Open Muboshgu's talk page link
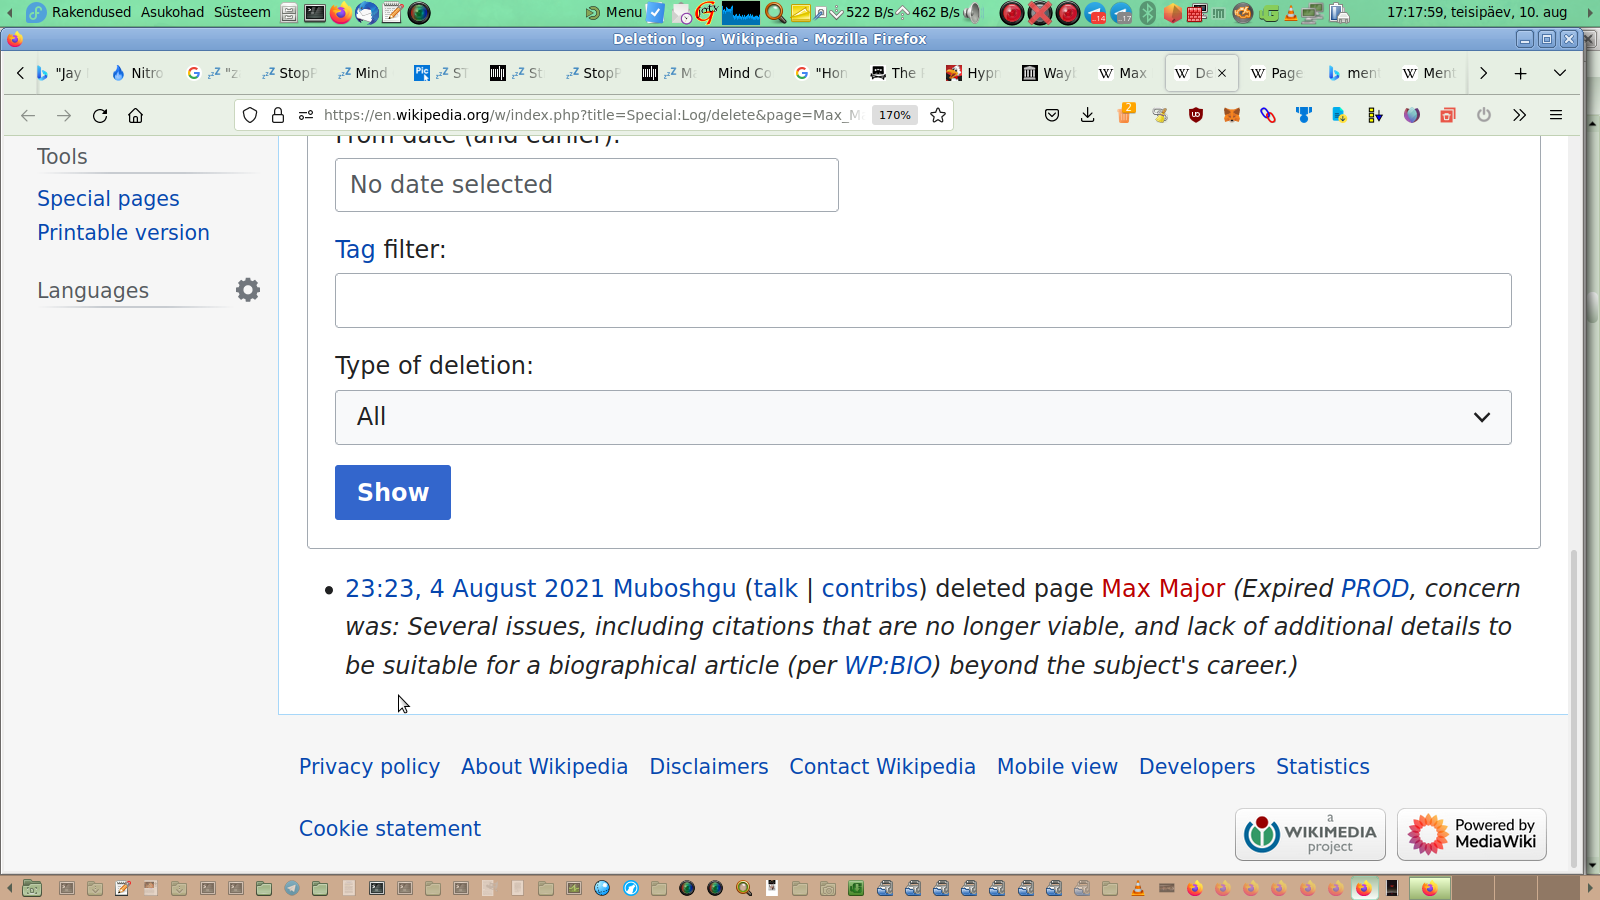The width and height of the screenshot is (1600, 900). click(775, 589)
